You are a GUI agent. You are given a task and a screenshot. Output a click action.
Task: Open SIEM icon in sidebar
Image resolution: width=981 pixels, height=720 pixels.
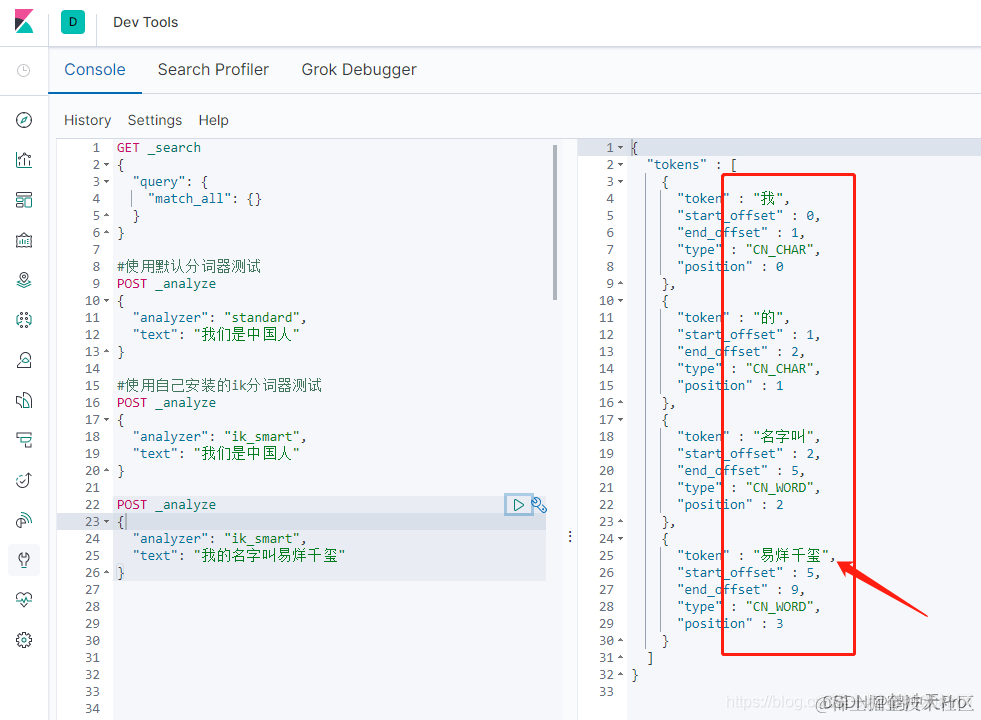coord(24,520)
